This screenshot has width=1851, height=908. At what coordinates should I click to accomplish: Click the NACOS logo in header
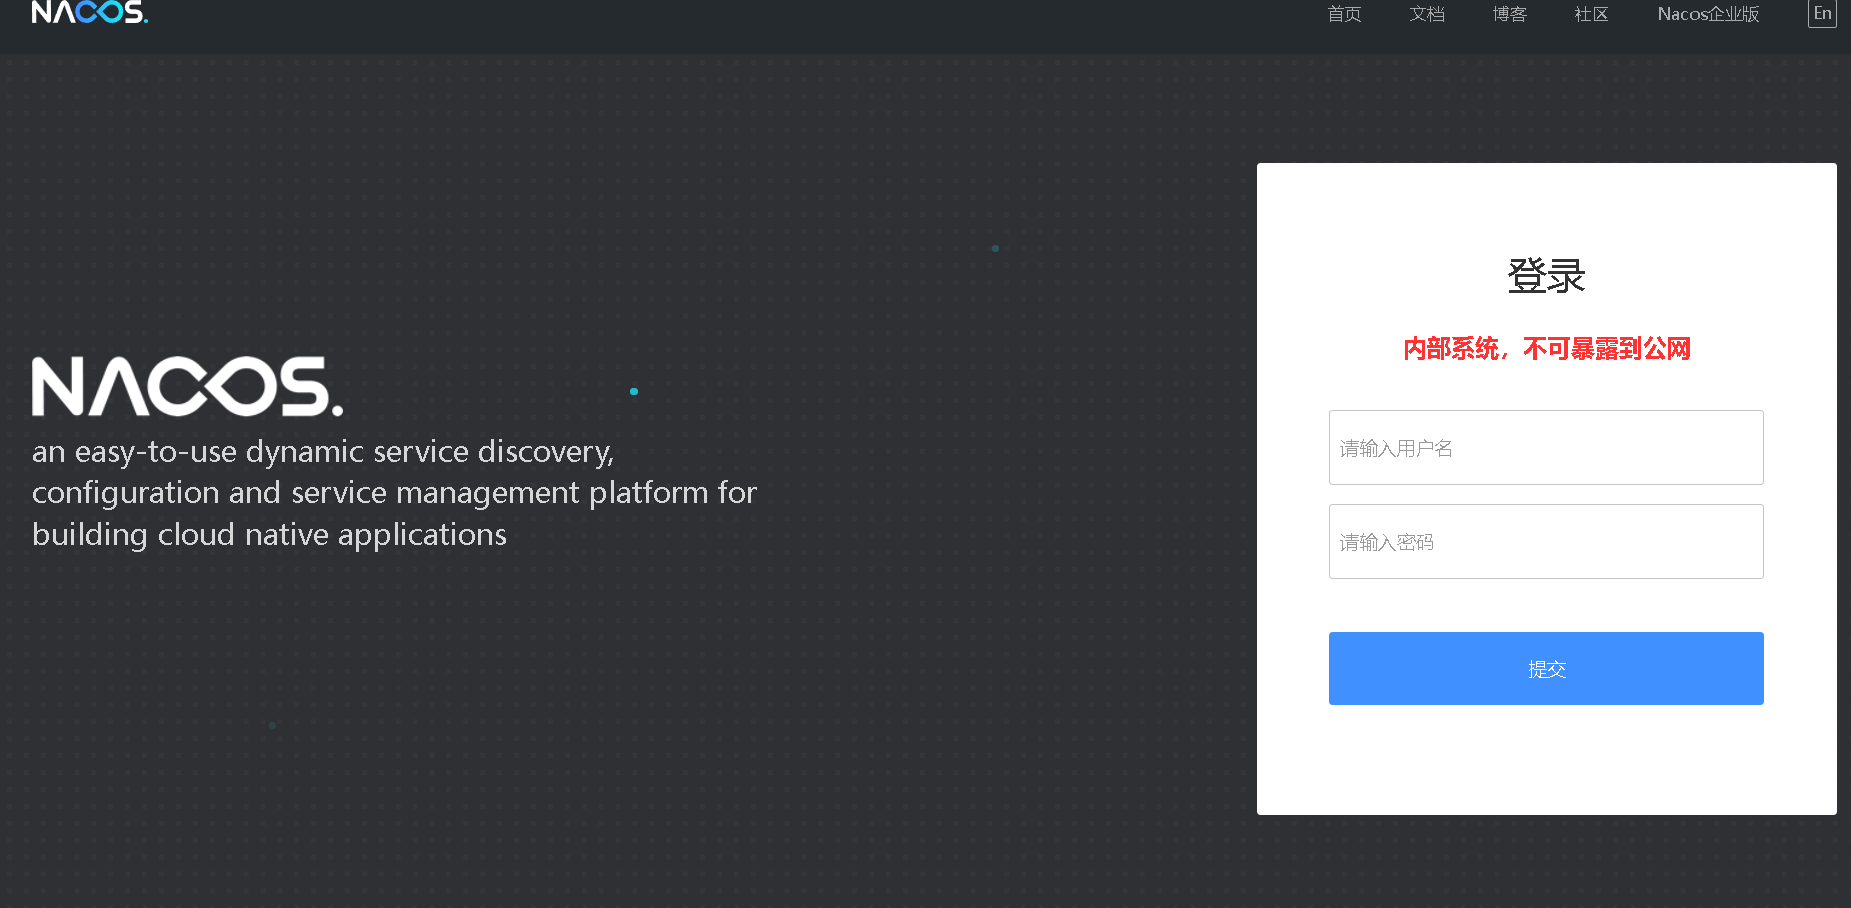pos(90,12)
